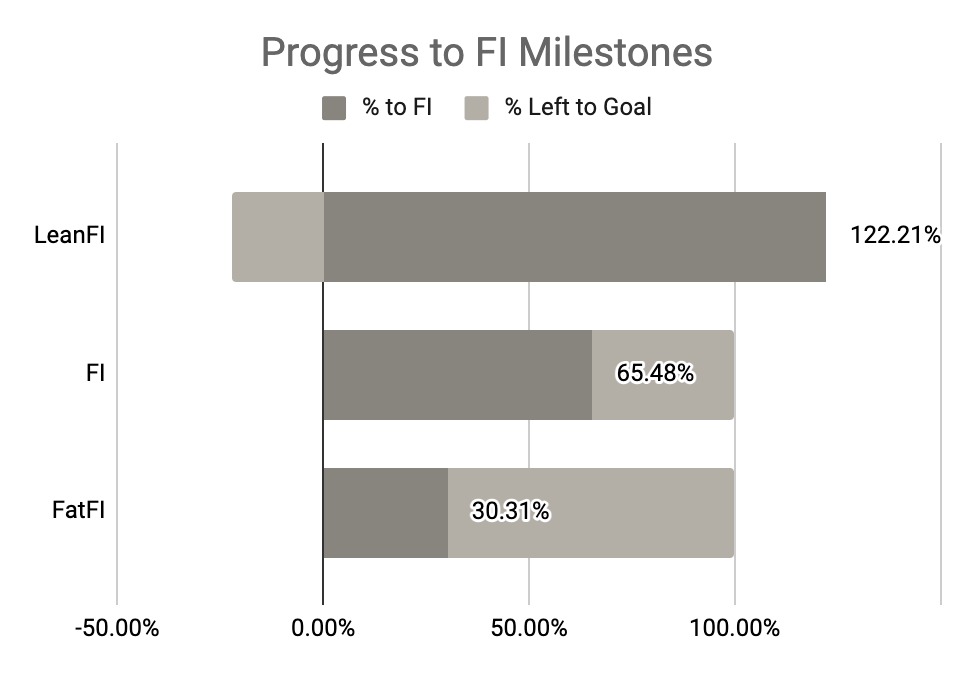This screenshot has width=974, height=674.
Task: Click the light % Left to Goal legend swatch
Action: pos(476,107)
